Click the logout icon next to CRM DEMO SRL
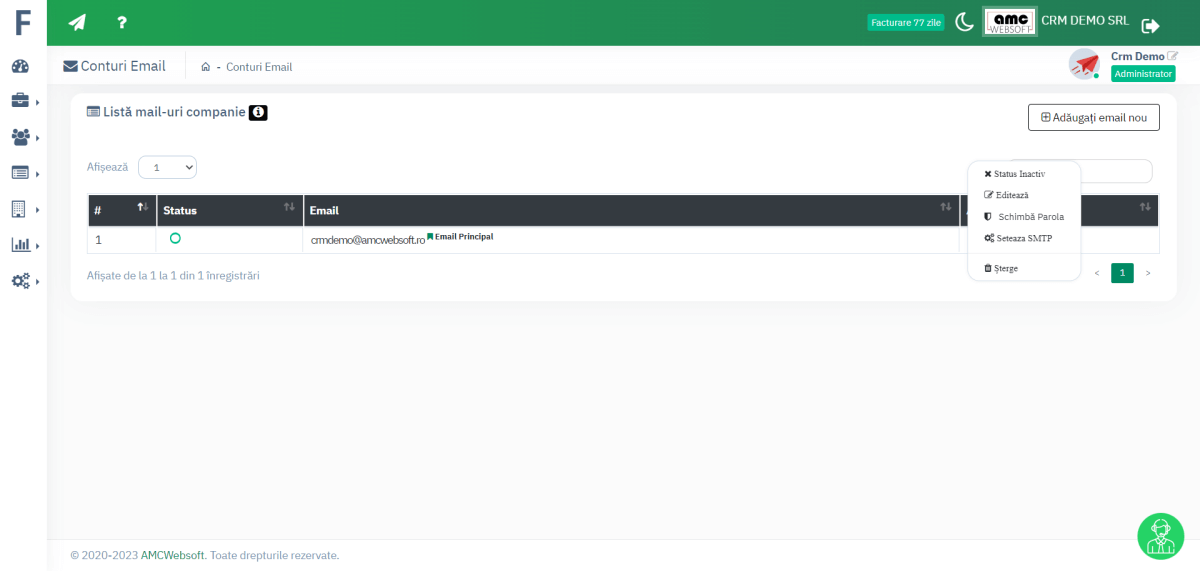Image resolution: width=1200 pixels, height=571 pixels. (1150, 26)
